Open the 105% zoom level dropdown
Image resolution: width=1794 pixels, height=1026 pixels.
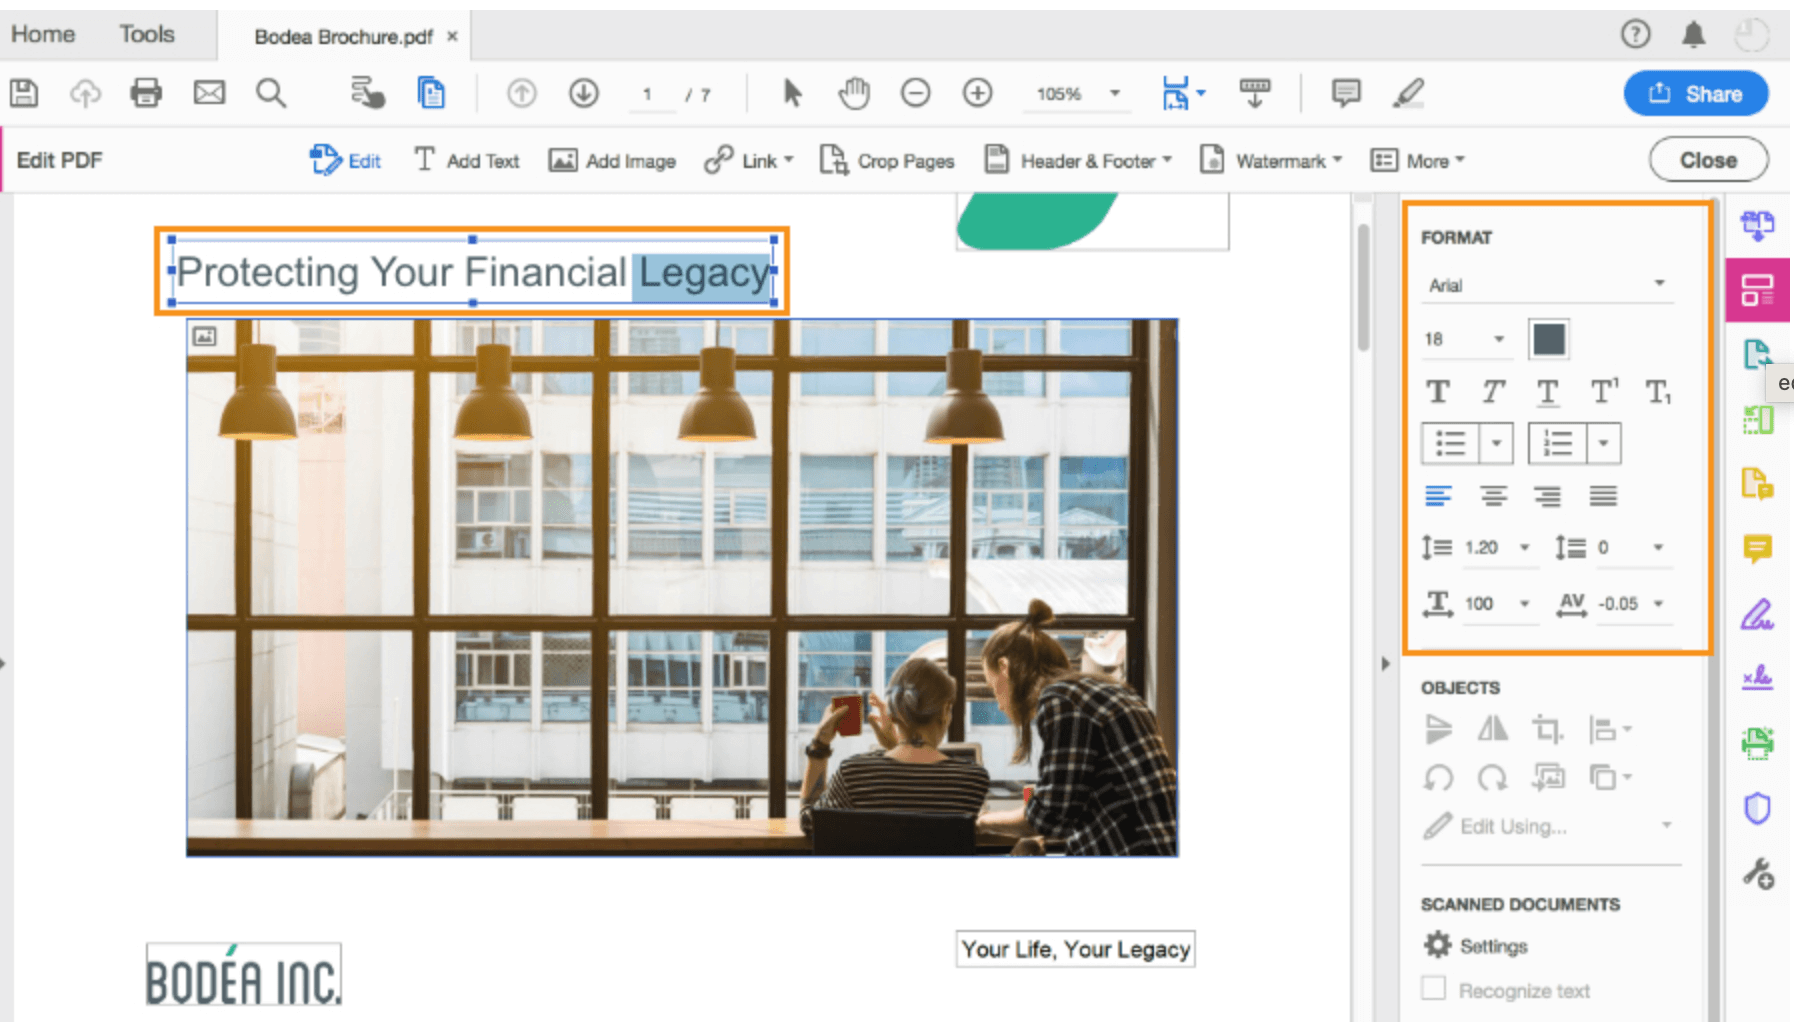[x=1077, y=94]
